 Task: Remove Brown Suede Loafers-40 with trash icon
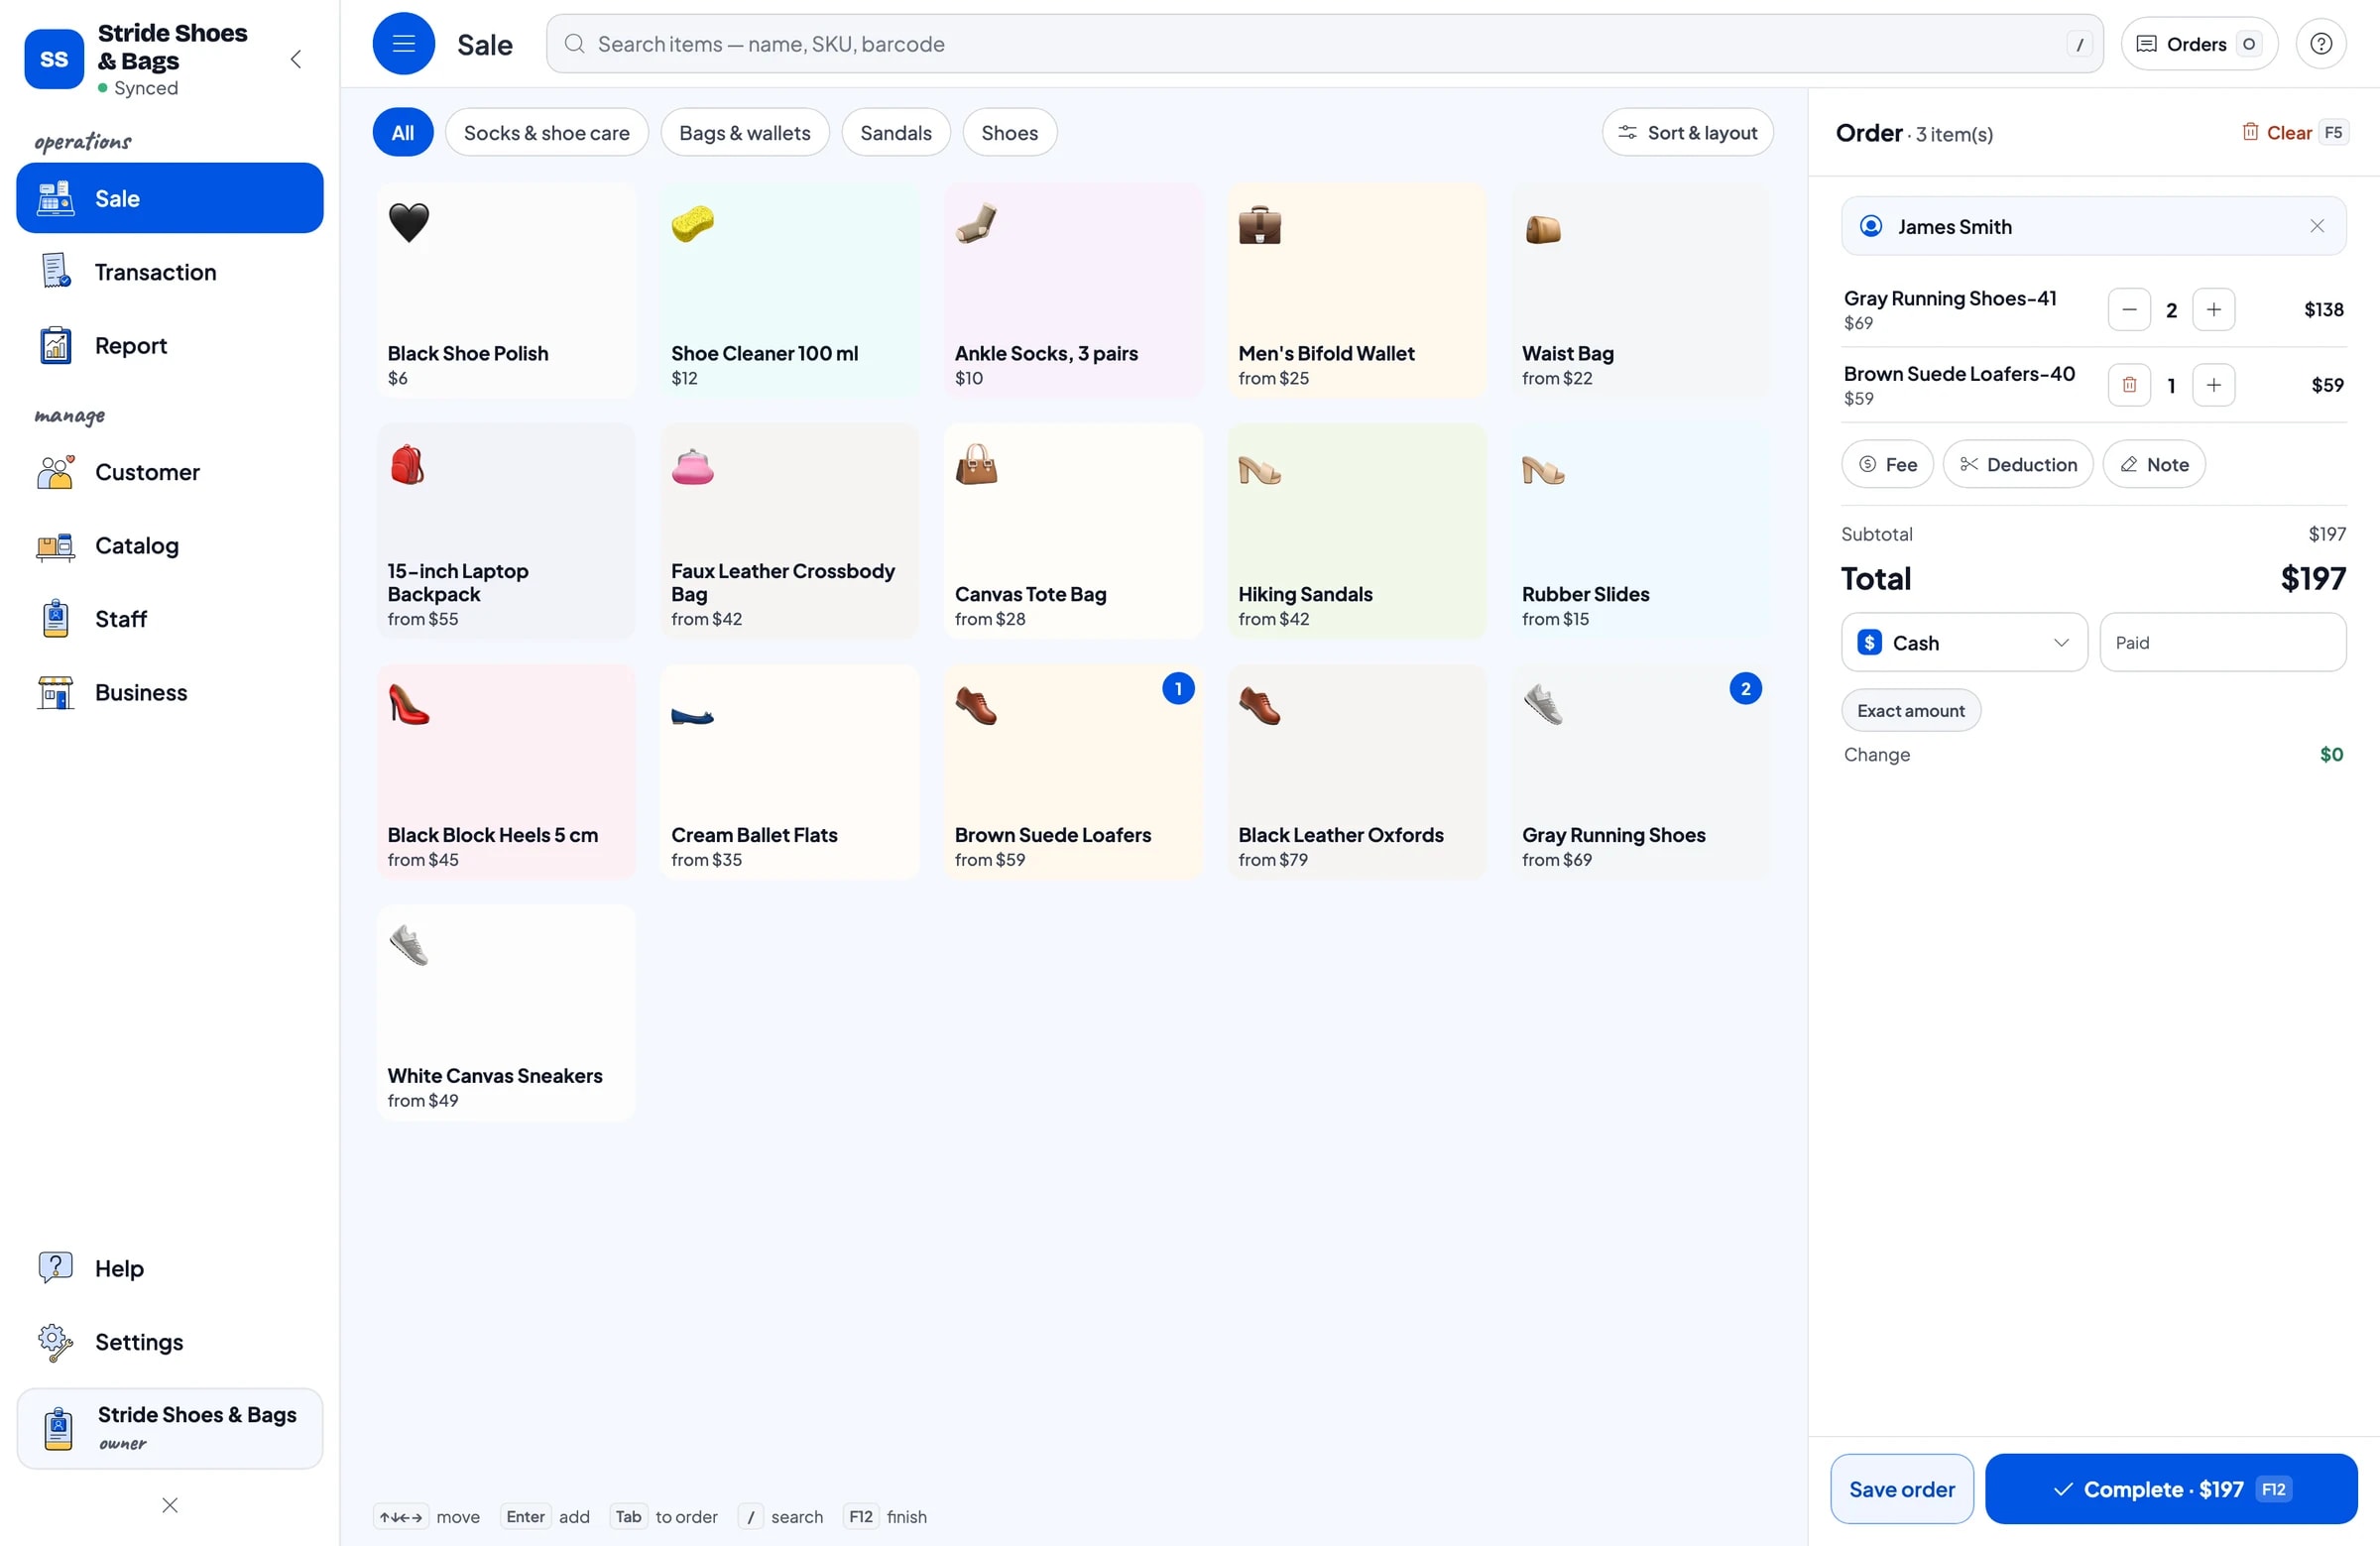tap(2129, 385)
